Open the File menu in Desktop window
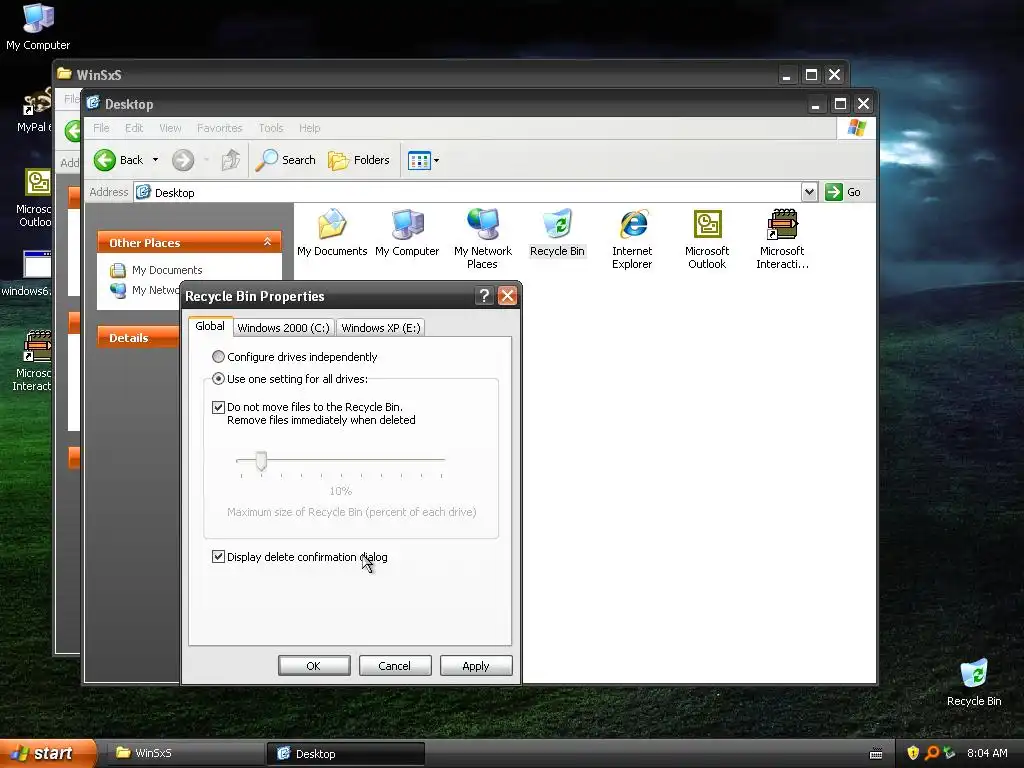This screenshot has height=768, width=1024. point(101,128)
